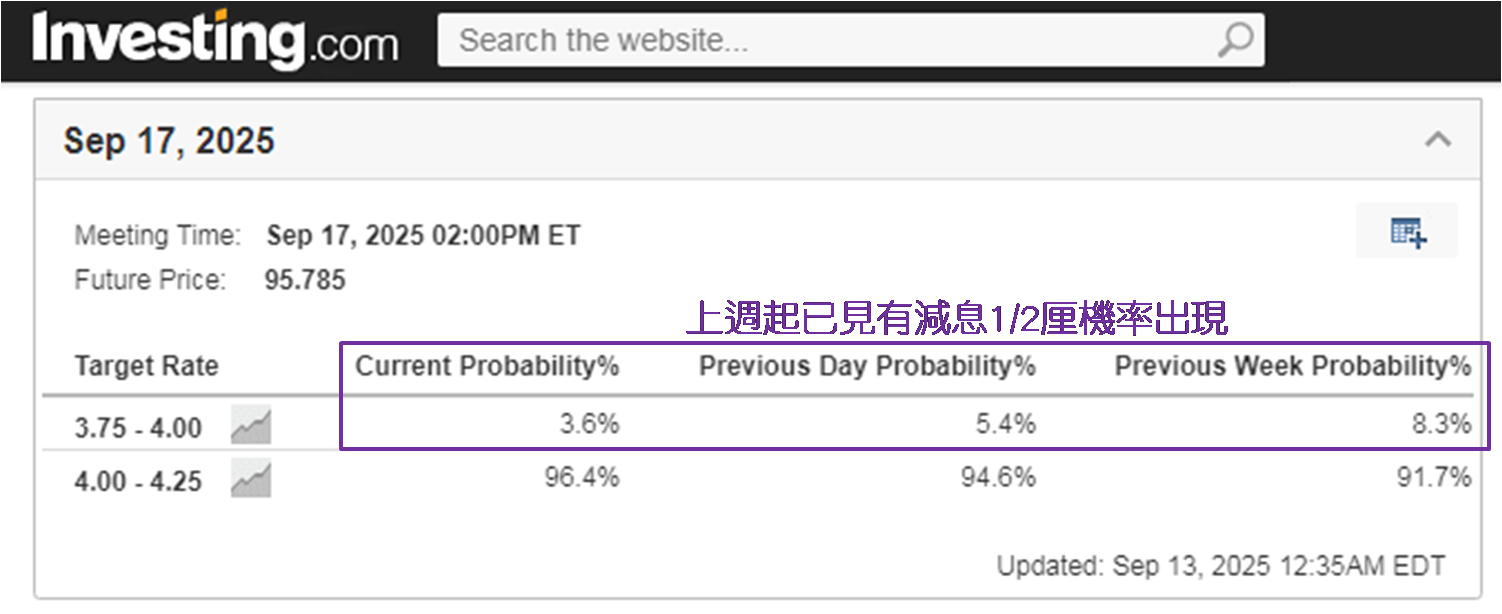The image size is (1502, 614).
Task: Select the 3.75 - 4.00 target rate row
Action: (138, 428)
